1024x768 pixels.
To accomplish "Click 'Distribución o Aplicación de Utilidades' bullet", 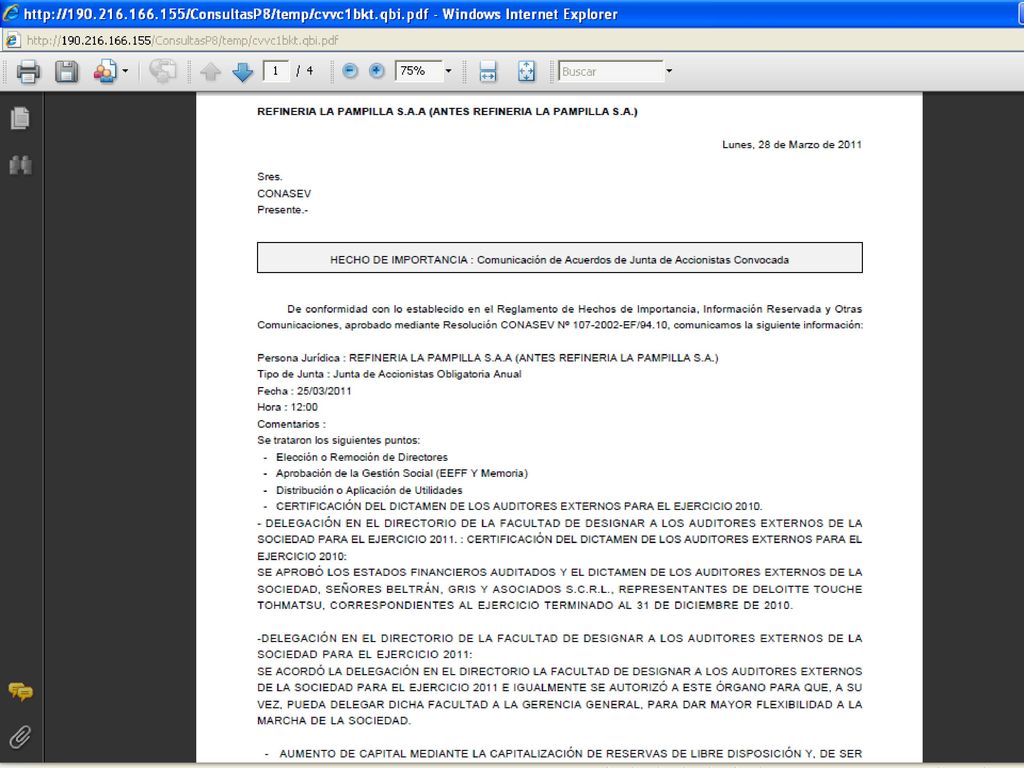I will [x=369, y=490].
